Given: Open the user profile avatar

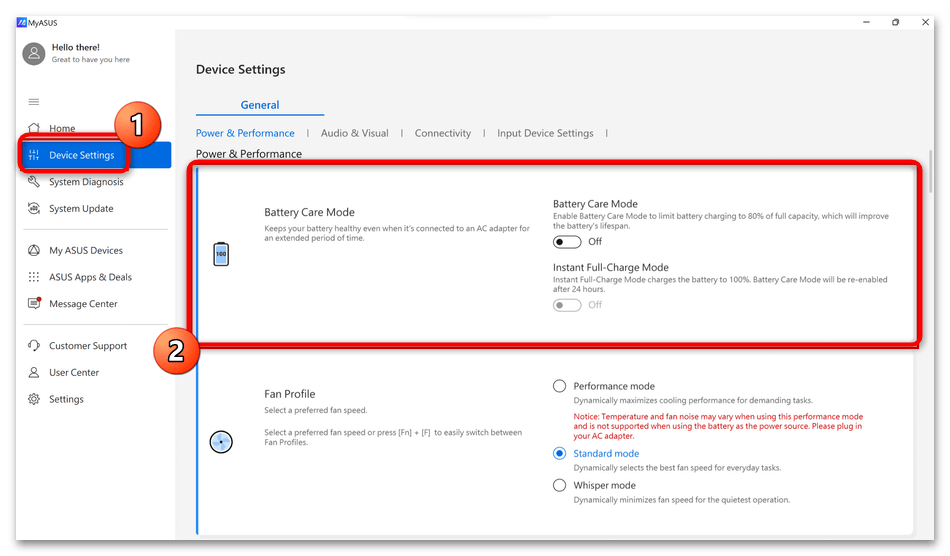Looking at the screenshot, I should click(34, 54).
